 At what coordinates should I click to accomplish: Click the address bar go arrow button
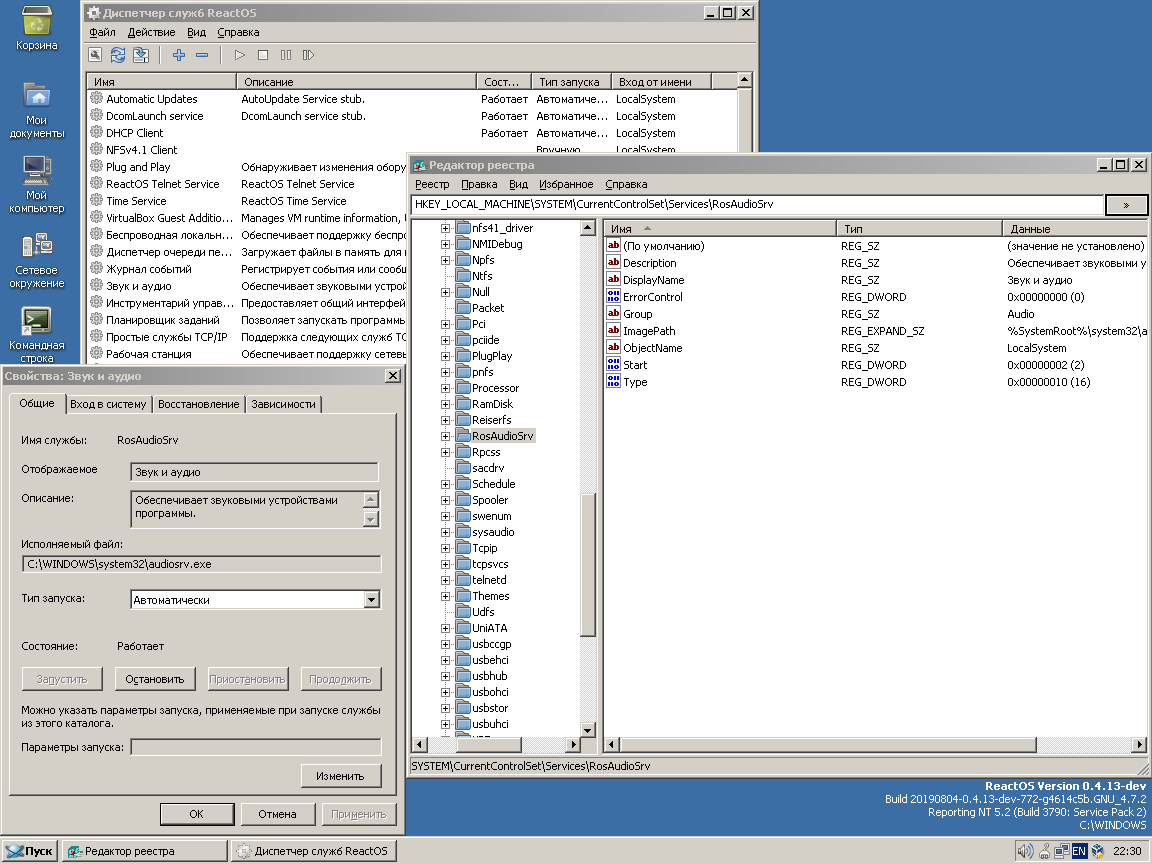point(1126,205)
